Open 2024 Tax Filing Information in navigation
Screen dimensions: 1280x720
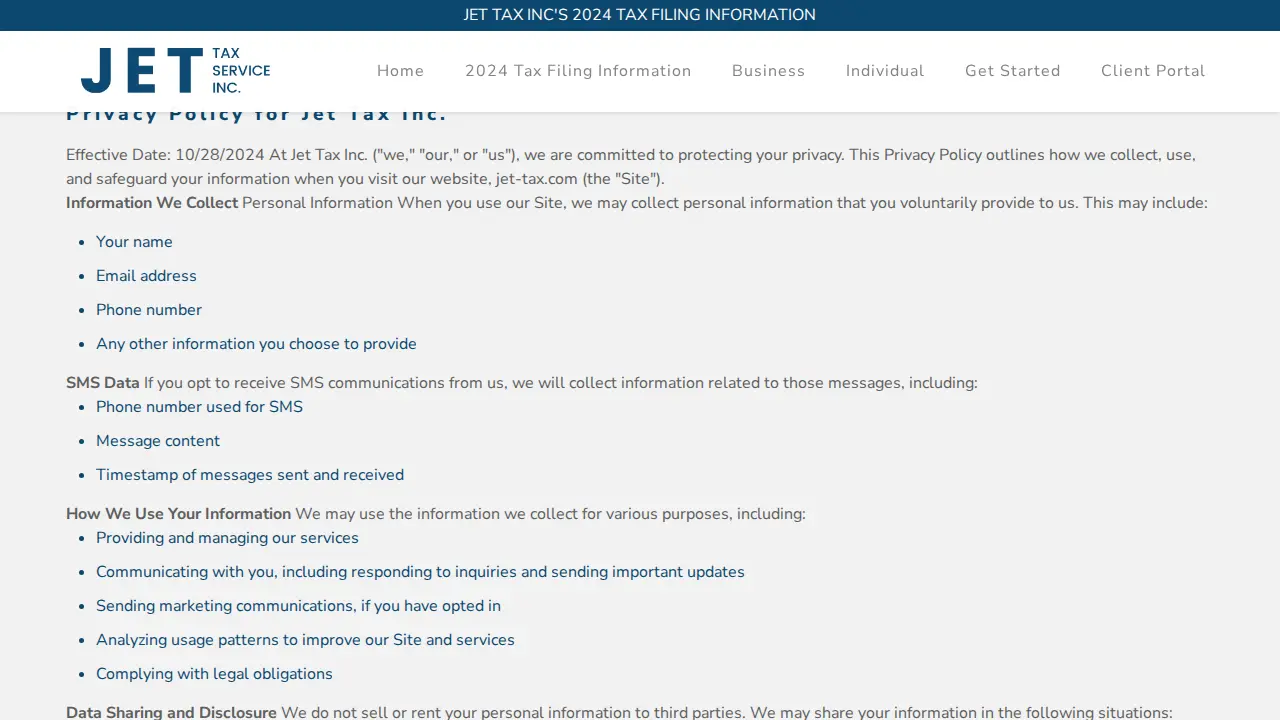tap(578, 71)
